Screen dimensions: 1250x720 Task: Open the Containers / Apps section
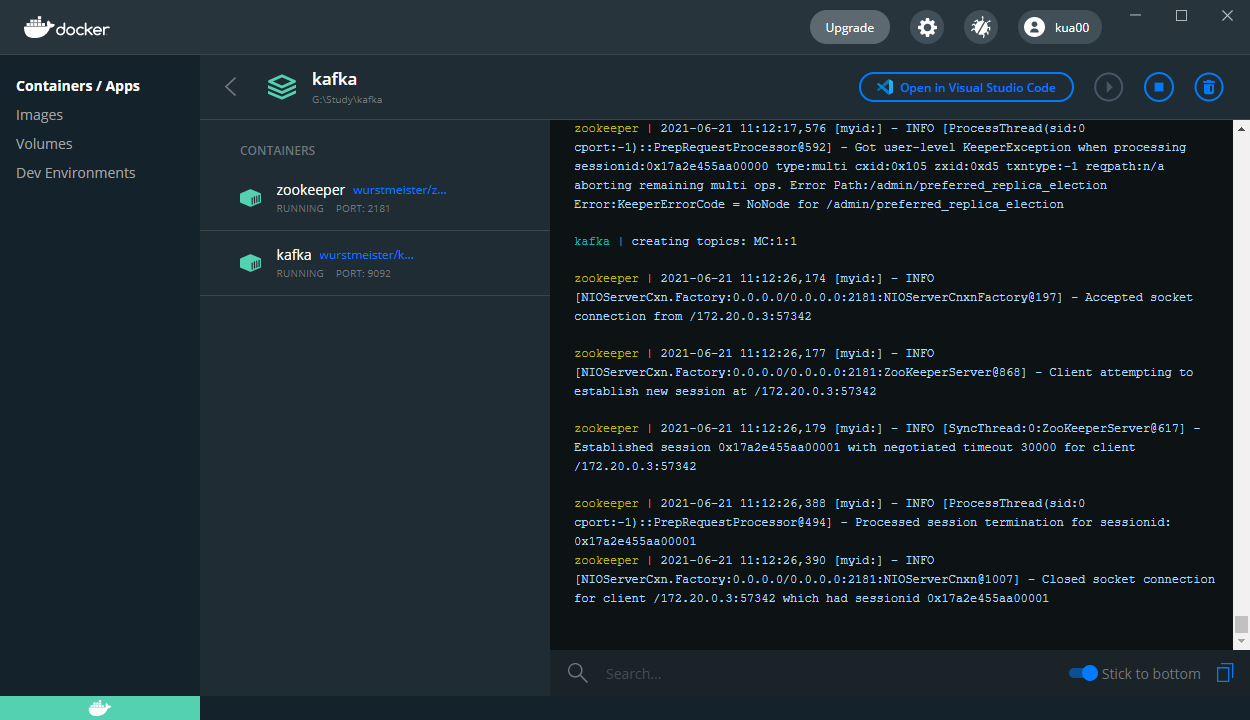[78, 86]
